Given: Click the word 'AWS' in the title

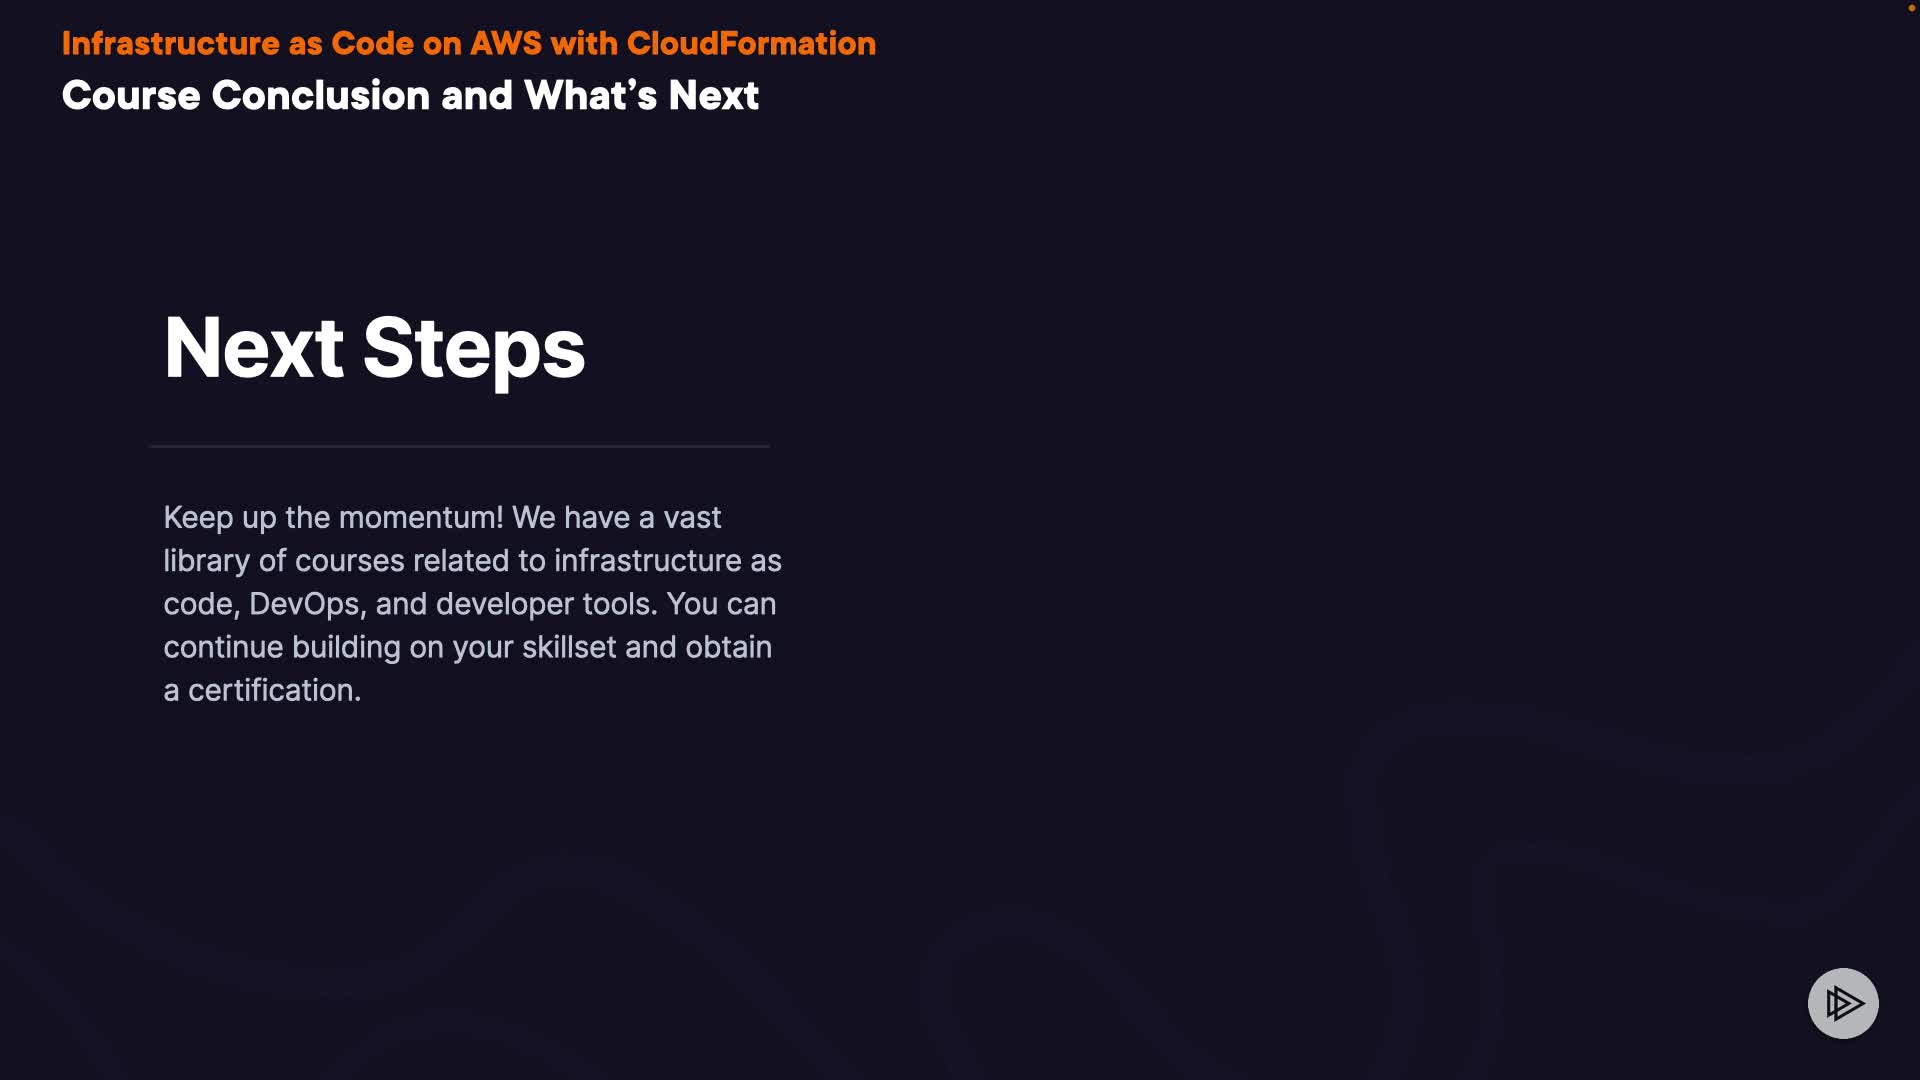Looking at the screenshot, I should pyautogui.click(x=505, y=44).
